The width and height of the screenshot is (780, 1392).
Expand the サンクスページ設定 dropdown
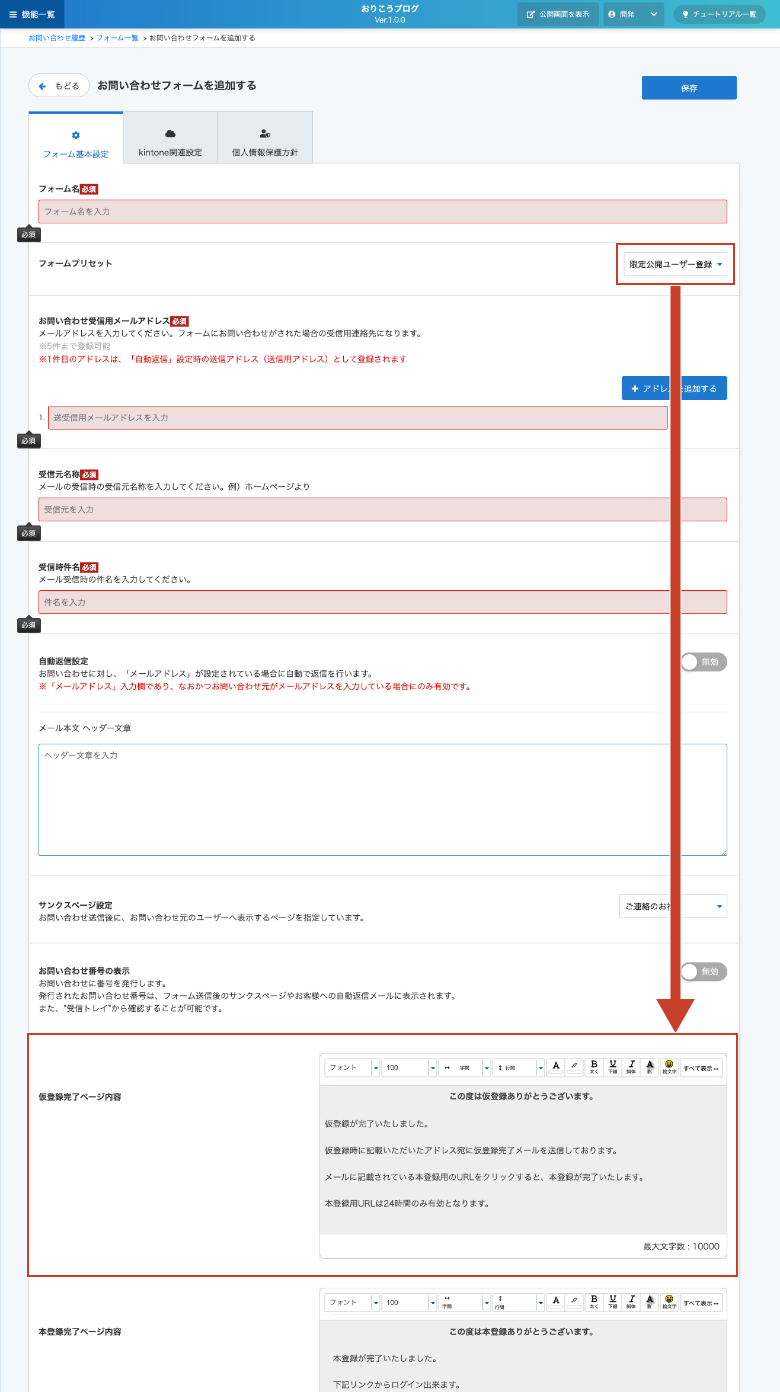coord(673,907)
